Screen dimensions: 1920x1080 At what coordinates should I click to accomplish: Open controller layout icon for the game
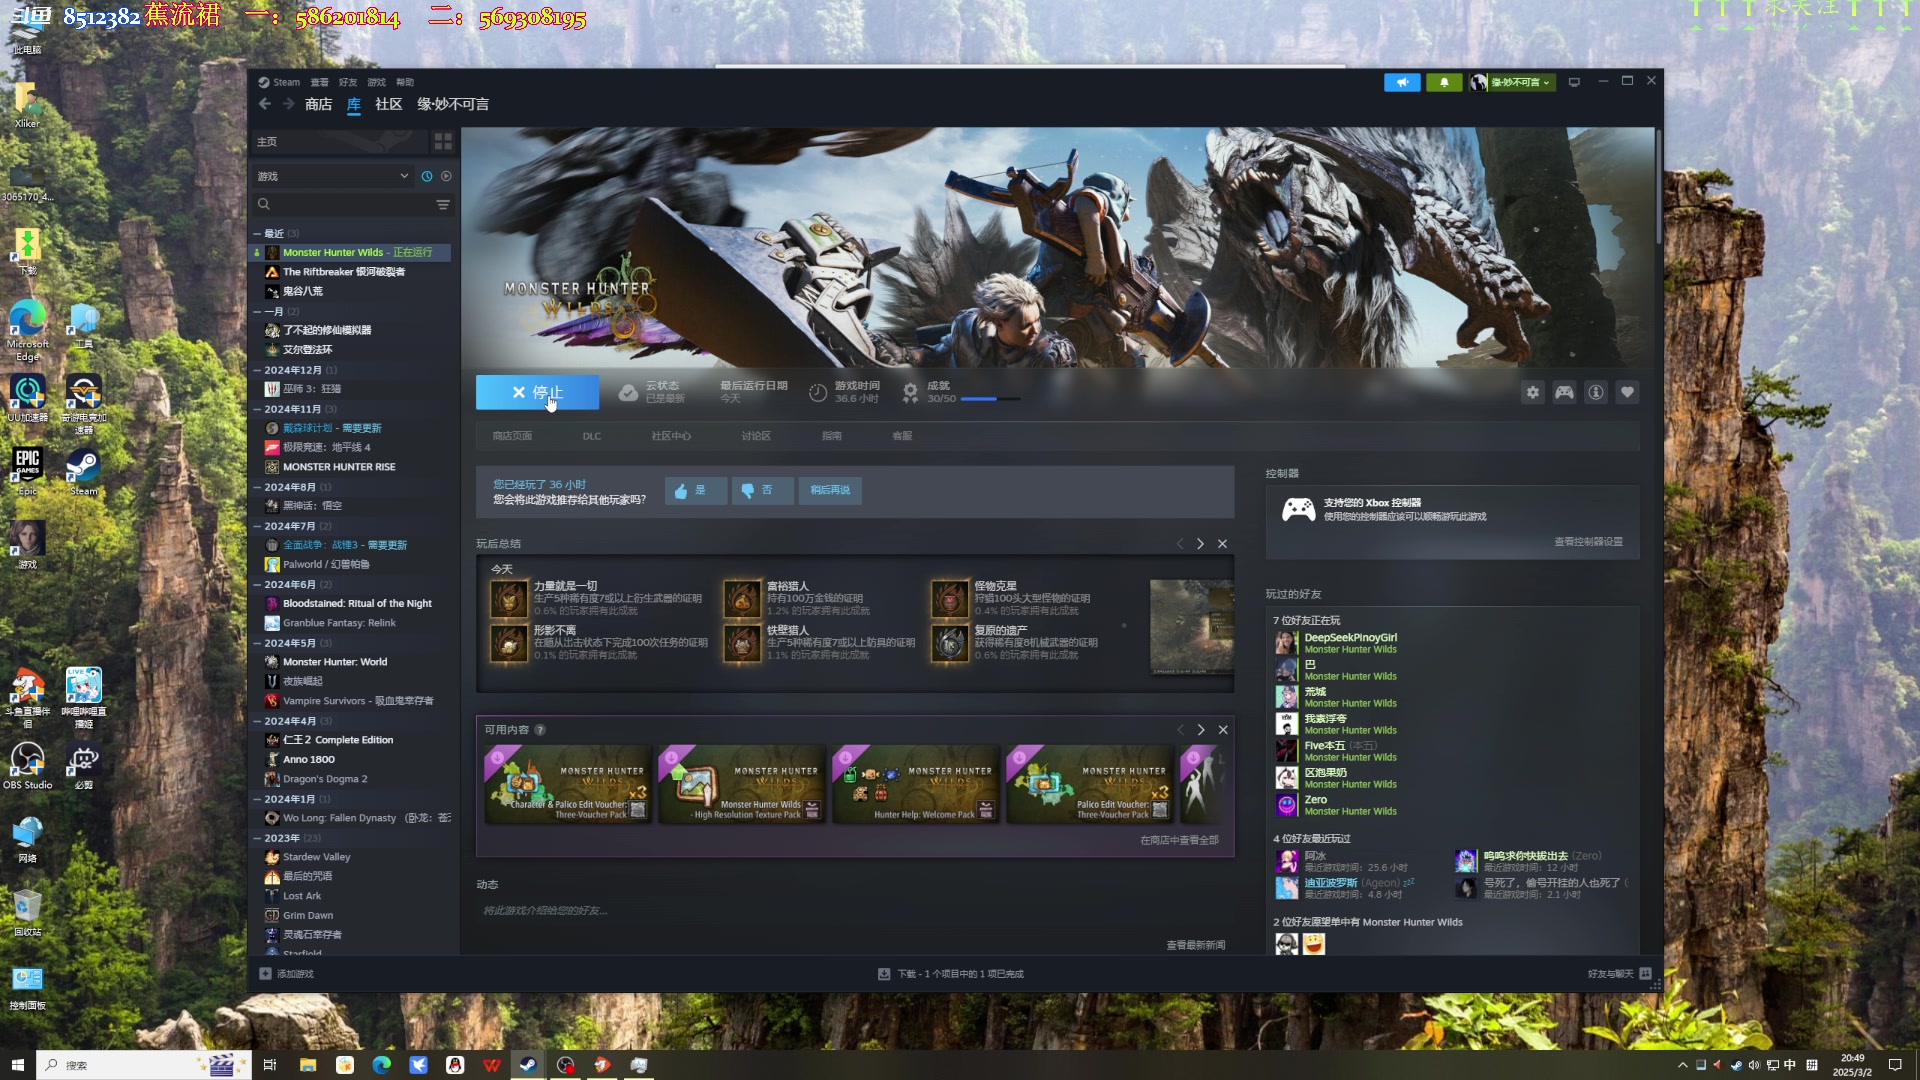(1564, 392)
